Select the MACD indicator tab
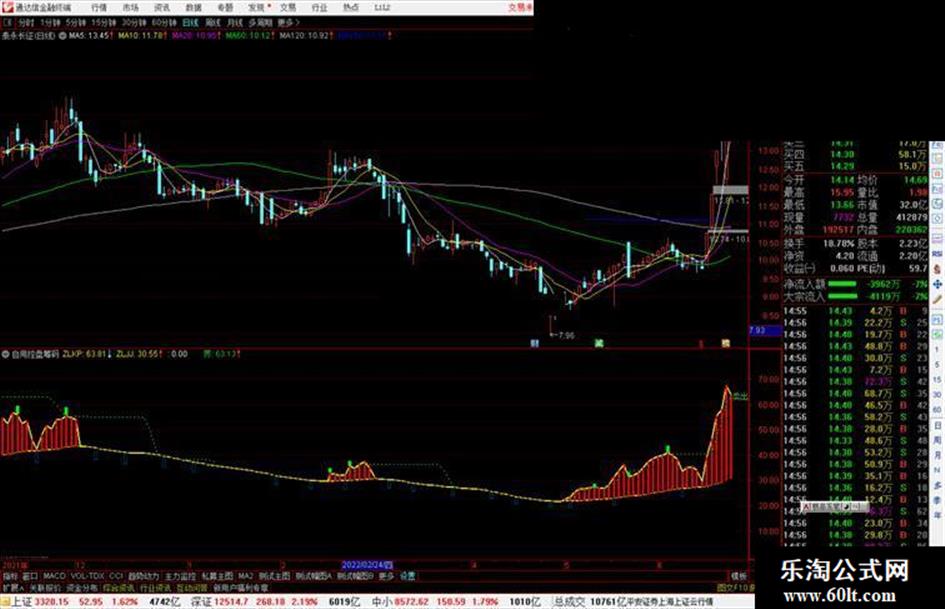945x609 pixels. click(54, 576)
